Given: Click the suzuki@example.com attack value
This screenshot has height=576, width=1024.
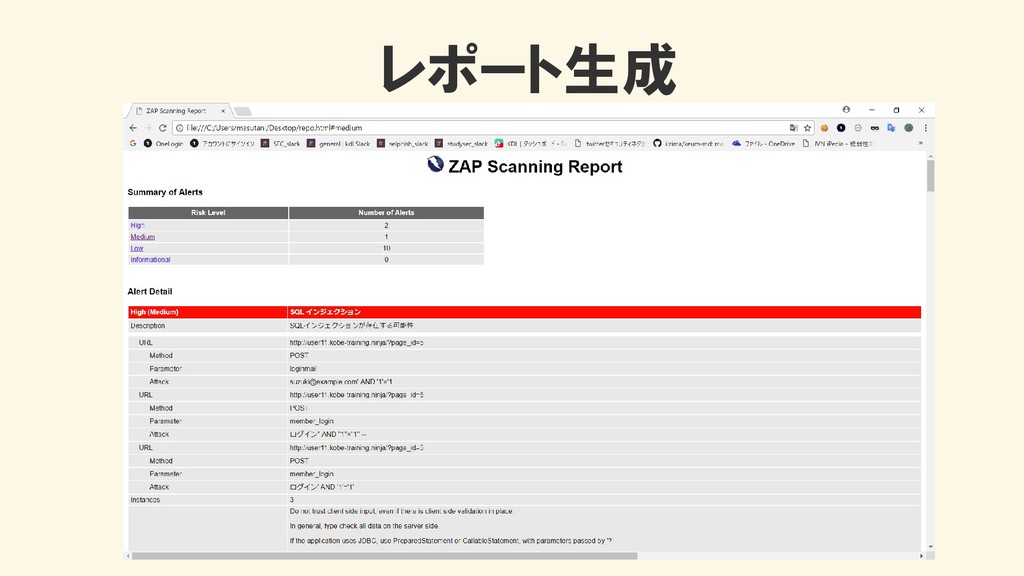Looking at the screenshot, I should (x=341, y=382).
